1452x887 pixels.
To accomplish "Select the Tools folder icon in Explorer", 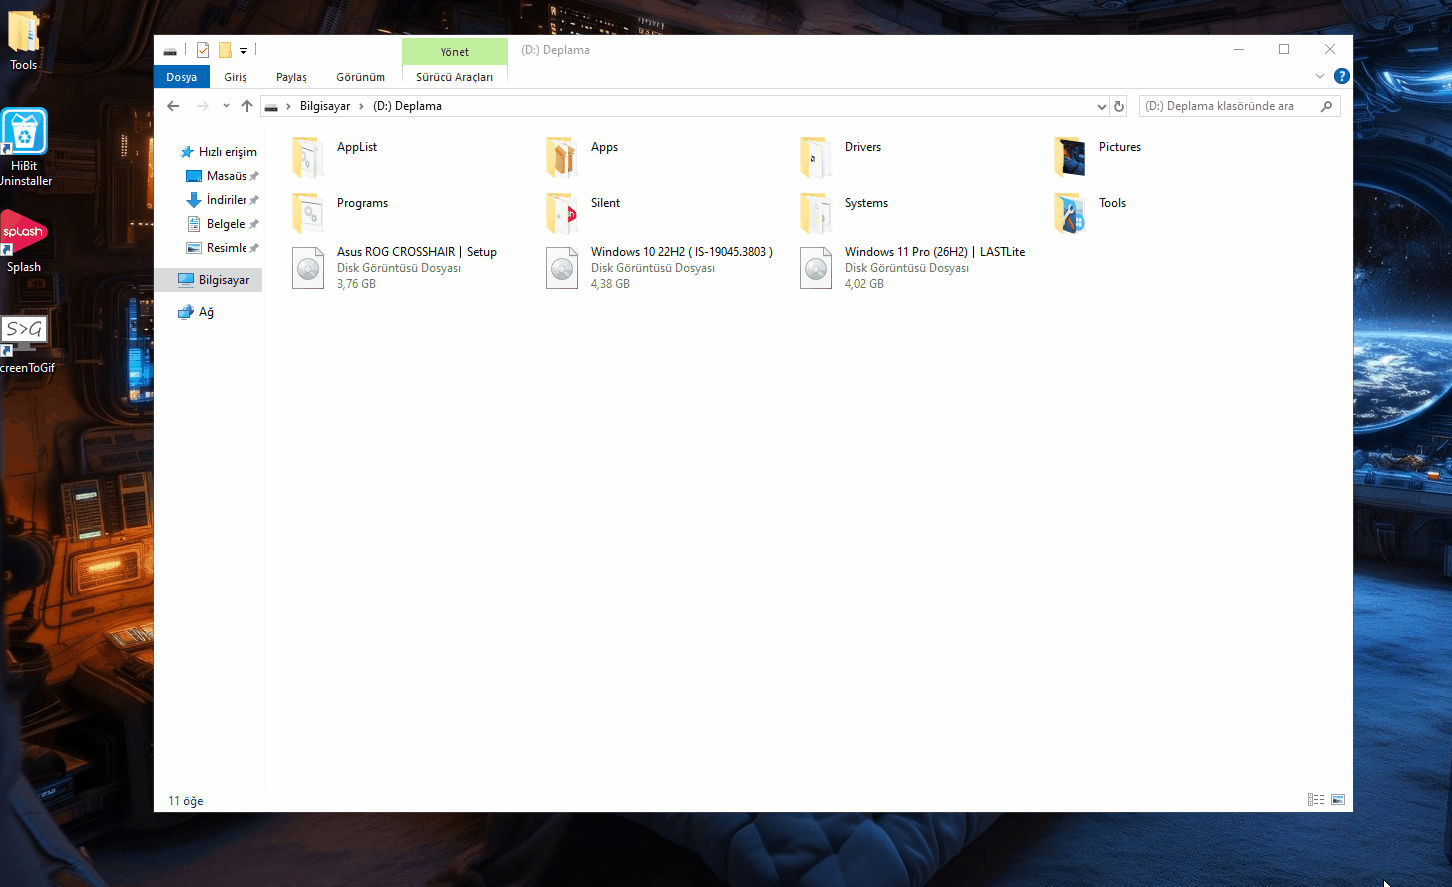I will click(1070, 213).
